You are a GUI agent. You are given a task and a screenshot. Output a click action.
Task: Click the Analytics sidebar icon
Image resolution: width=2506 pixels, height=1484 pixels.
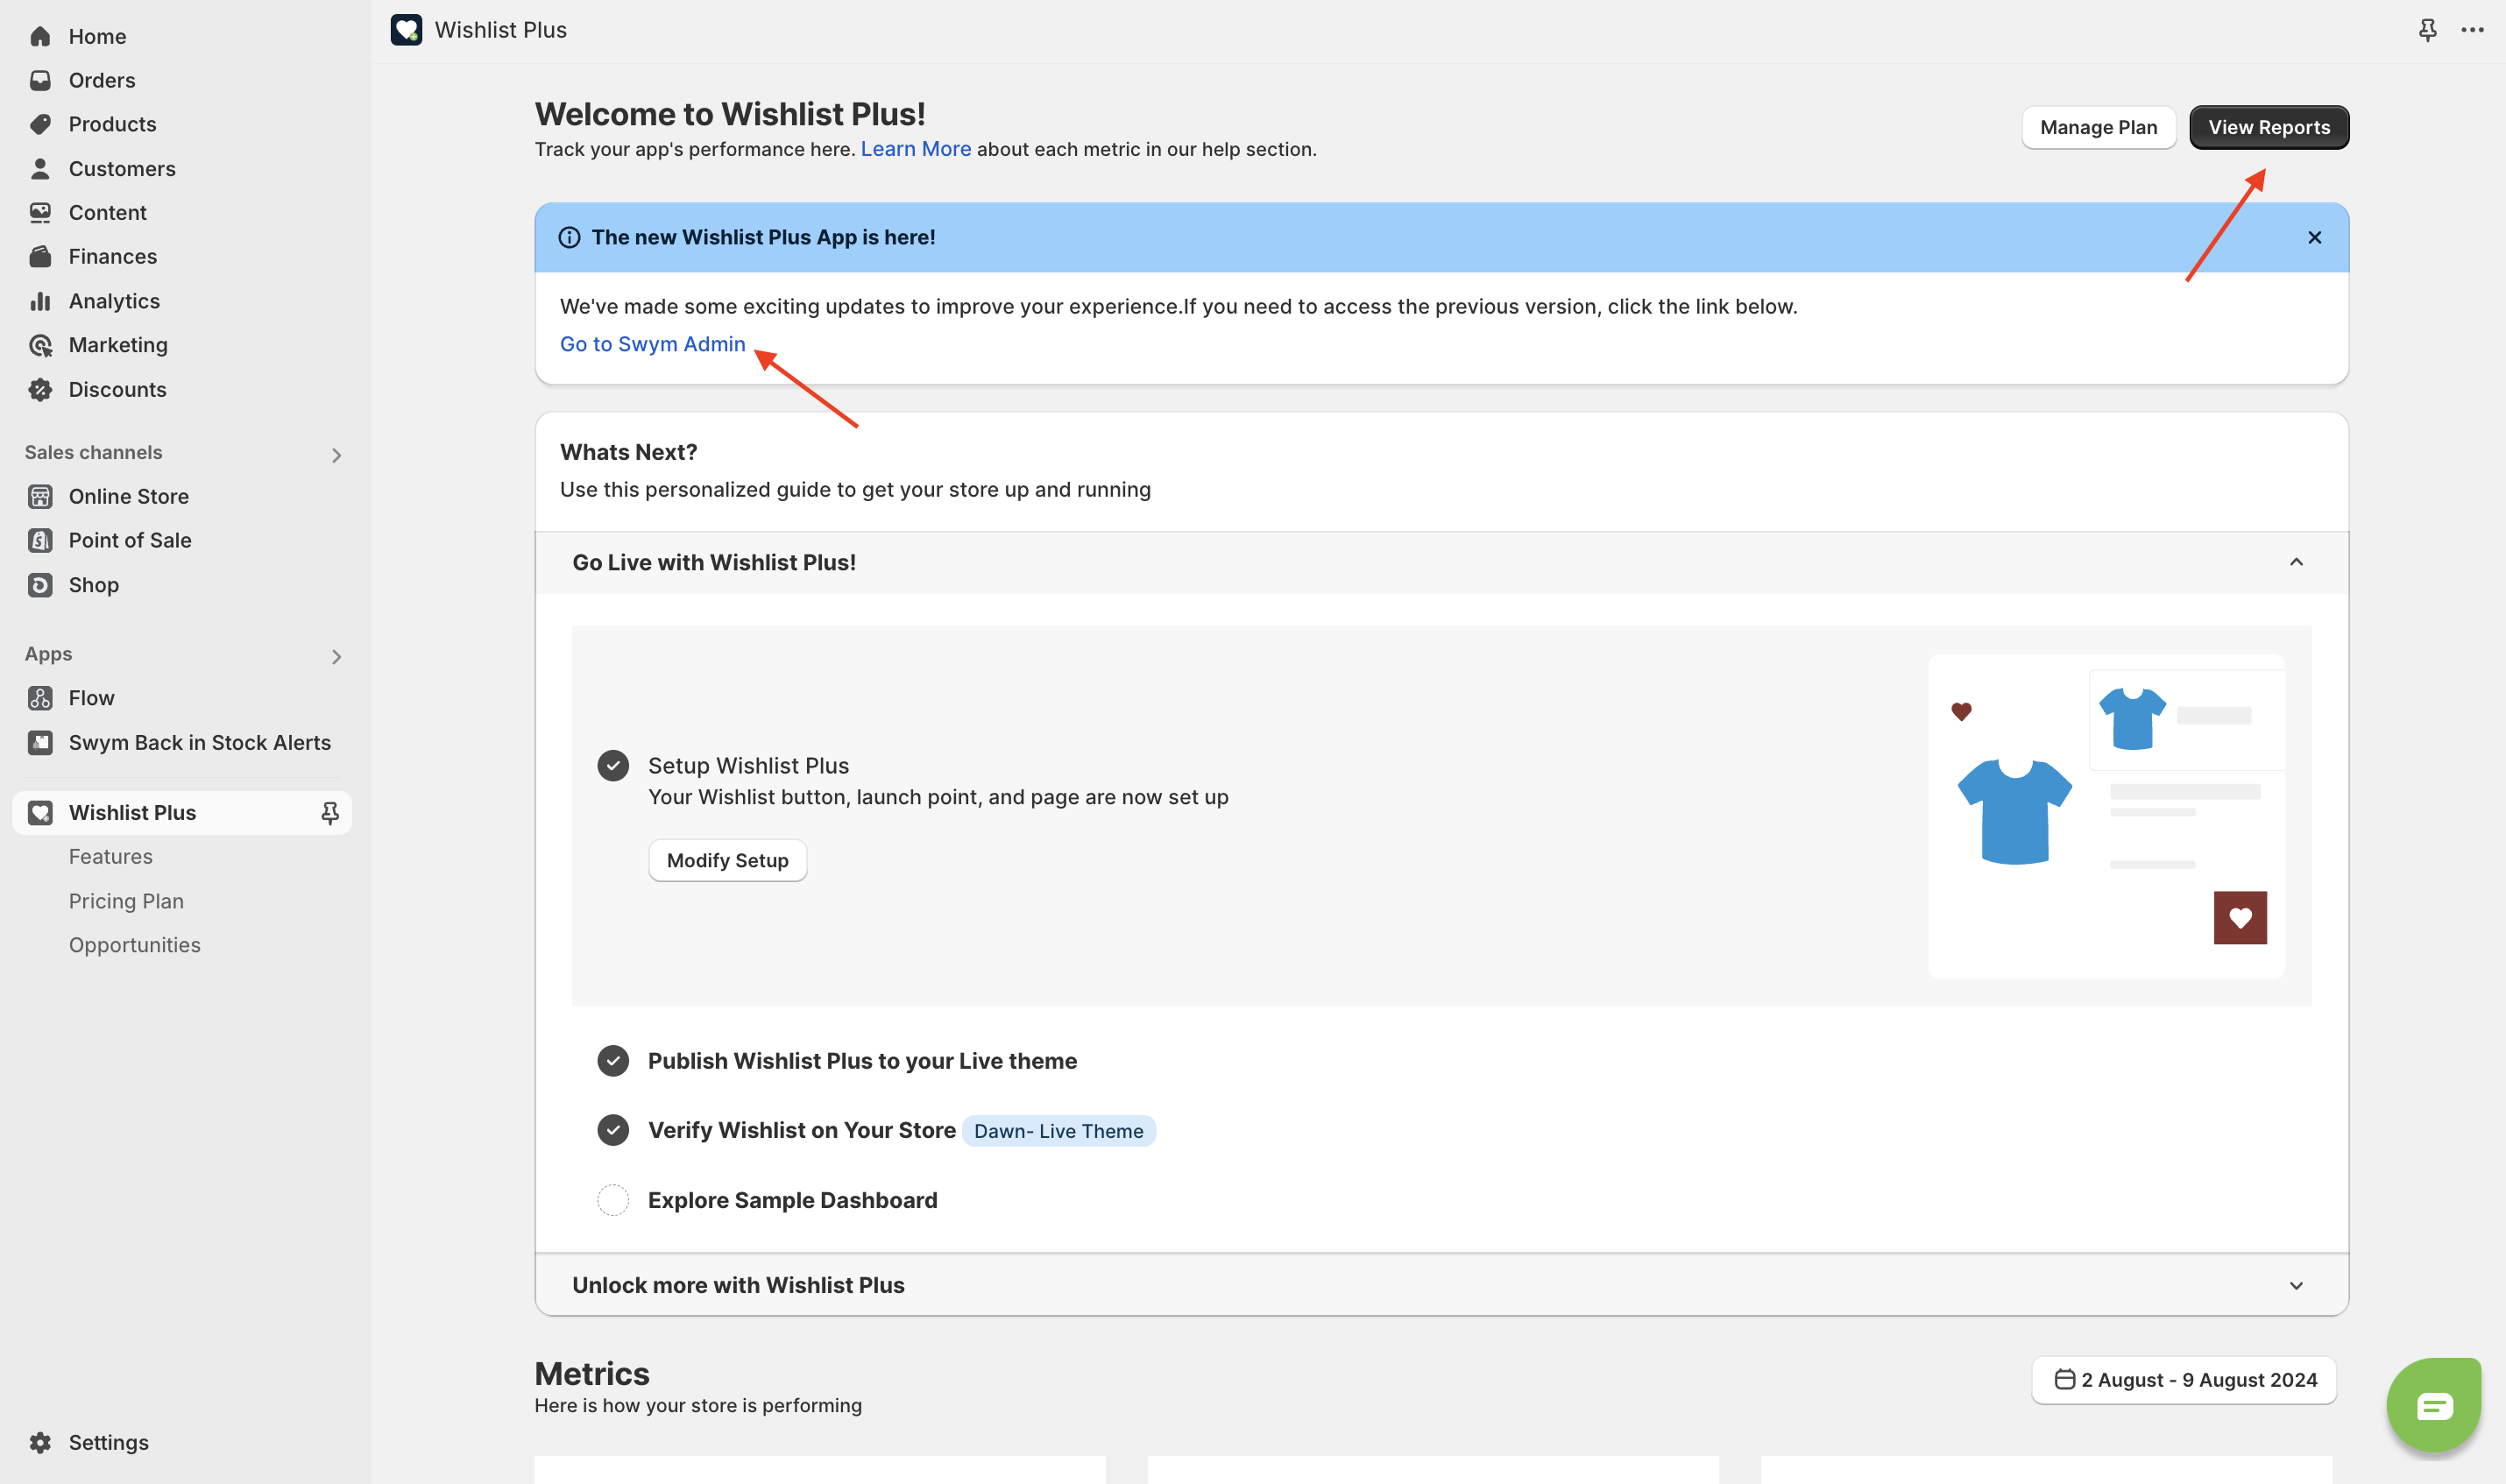pos(40,301)
